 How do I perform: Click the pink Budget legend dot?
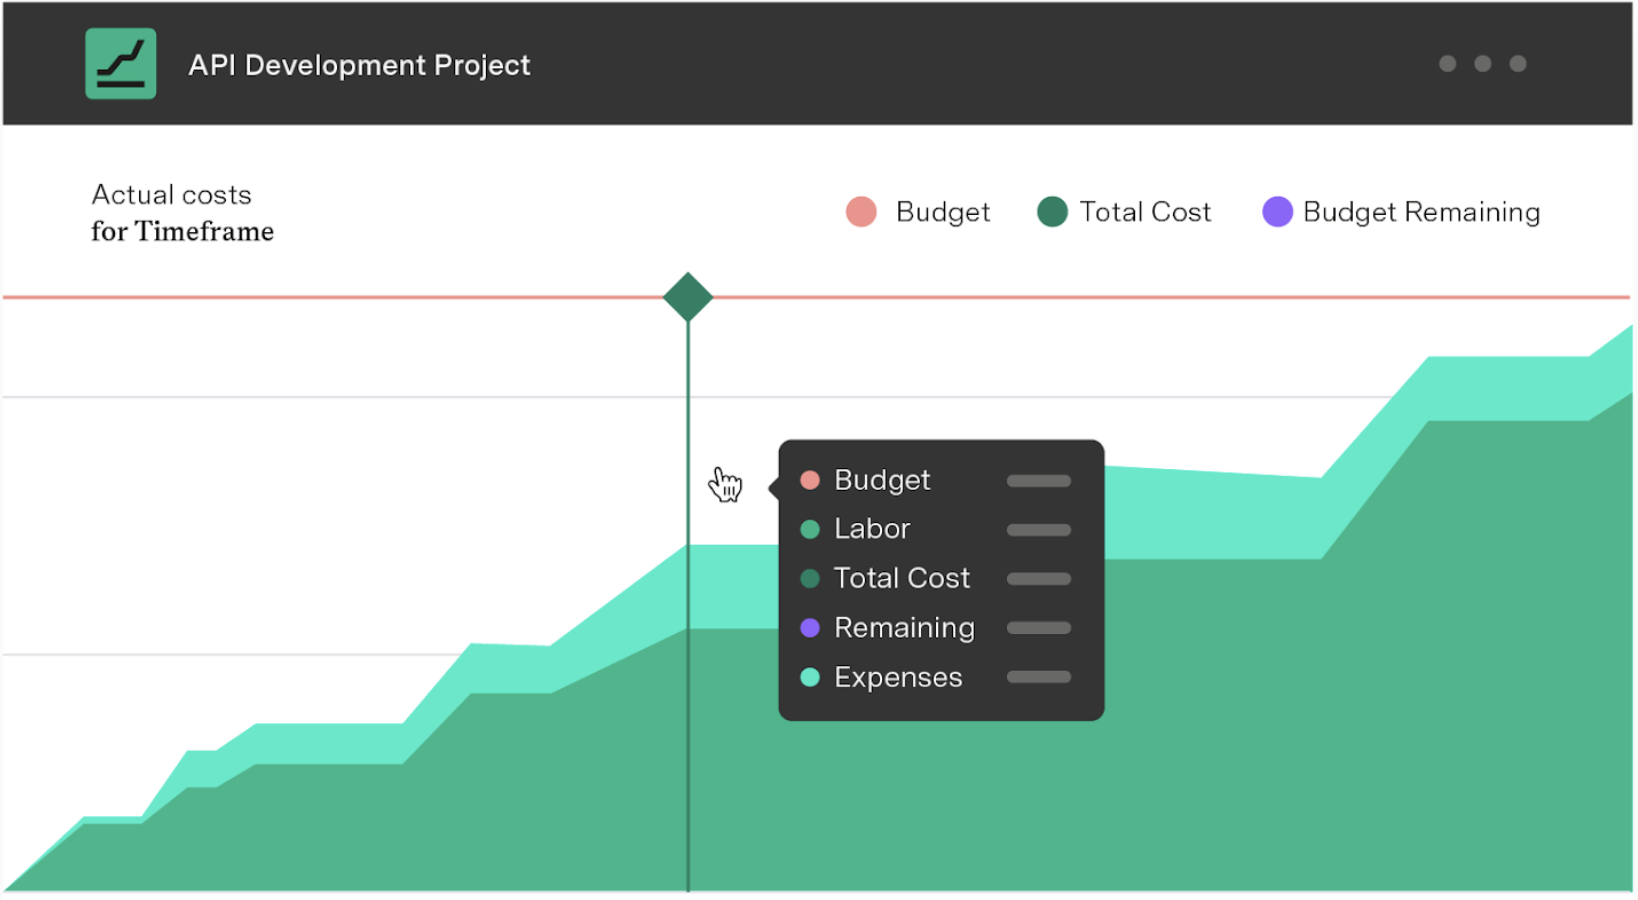click(861, 212)
